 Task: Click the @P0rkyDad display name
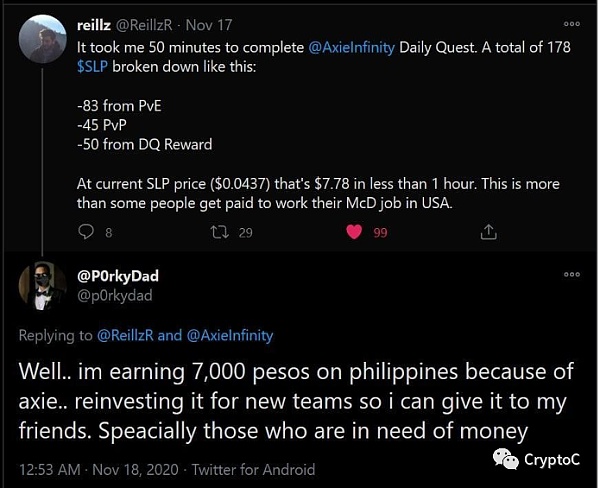pos(119,276)
